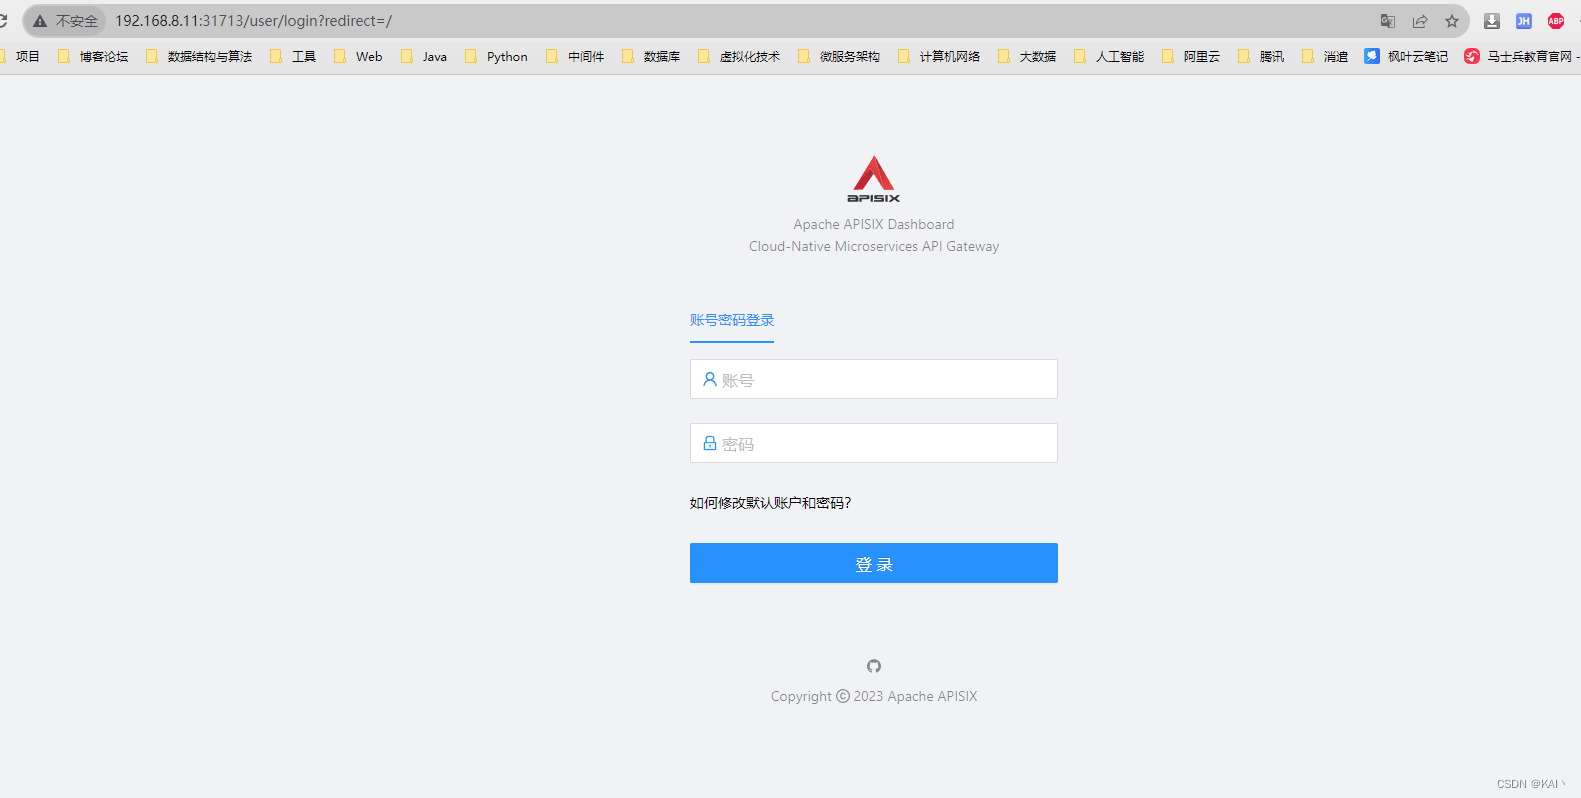Image resolution: width=1581 pixels, height=798 pixels.
Task: Click the lock icon in 密码 field
Action: pos(710,443)
